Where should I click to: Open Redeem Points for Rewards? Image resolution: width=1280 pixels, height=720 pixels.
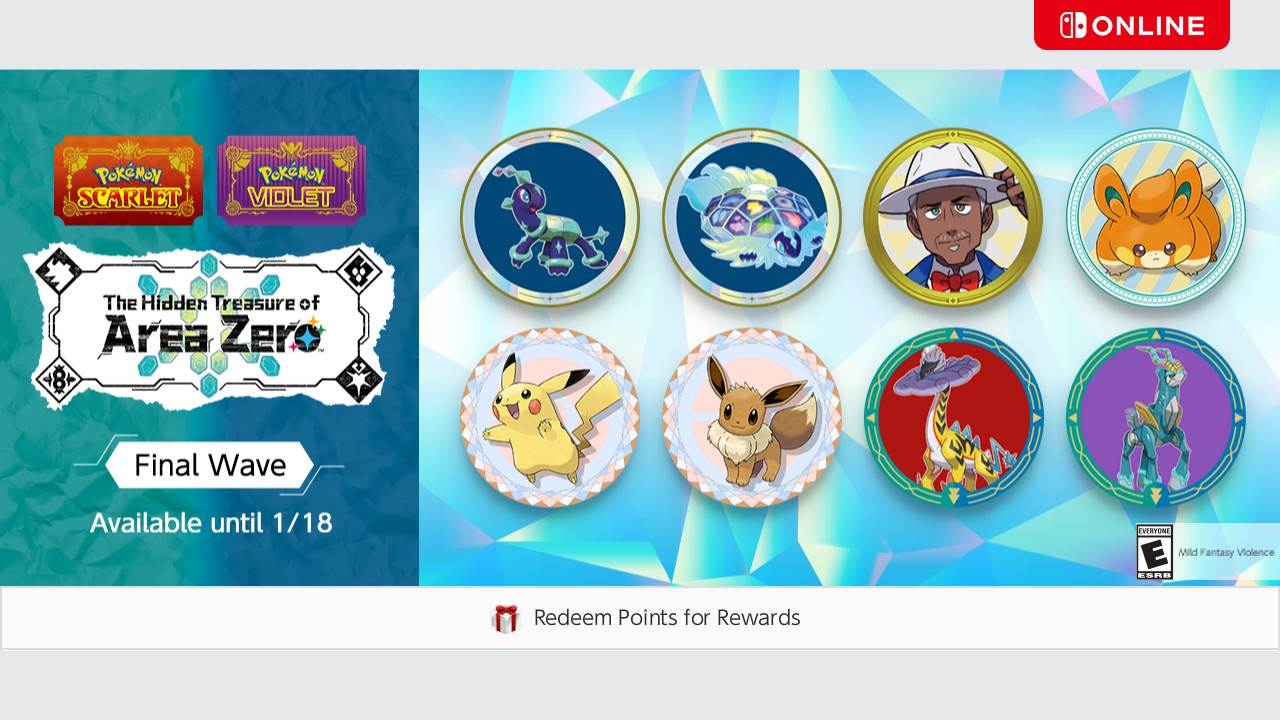(640, 618)
